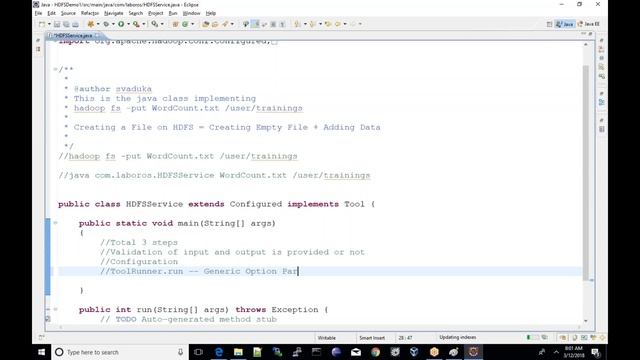
Task: Open the Next Annotation dropdown arrow
Action: [305, 24]
